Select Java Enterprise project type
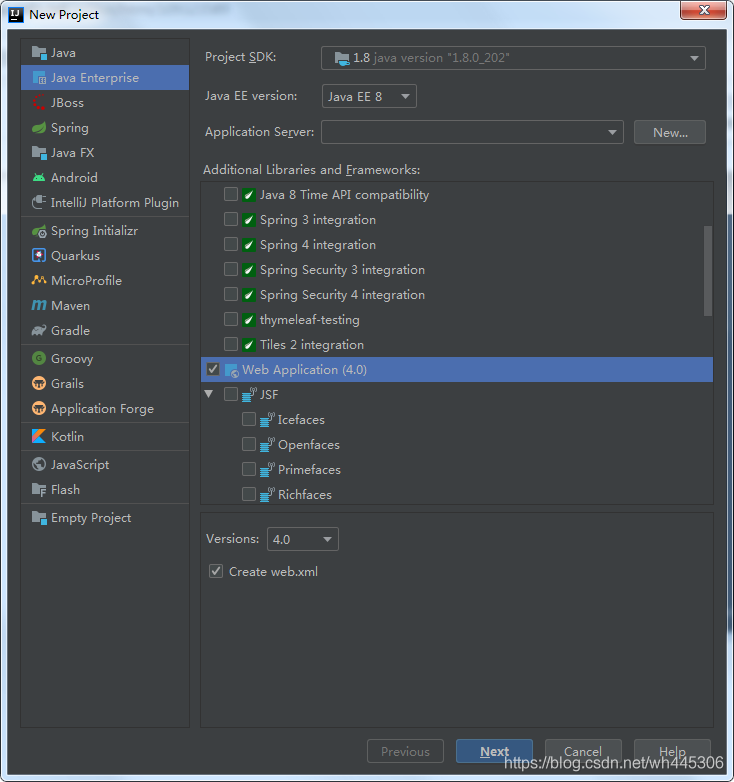 pos(105,78)
